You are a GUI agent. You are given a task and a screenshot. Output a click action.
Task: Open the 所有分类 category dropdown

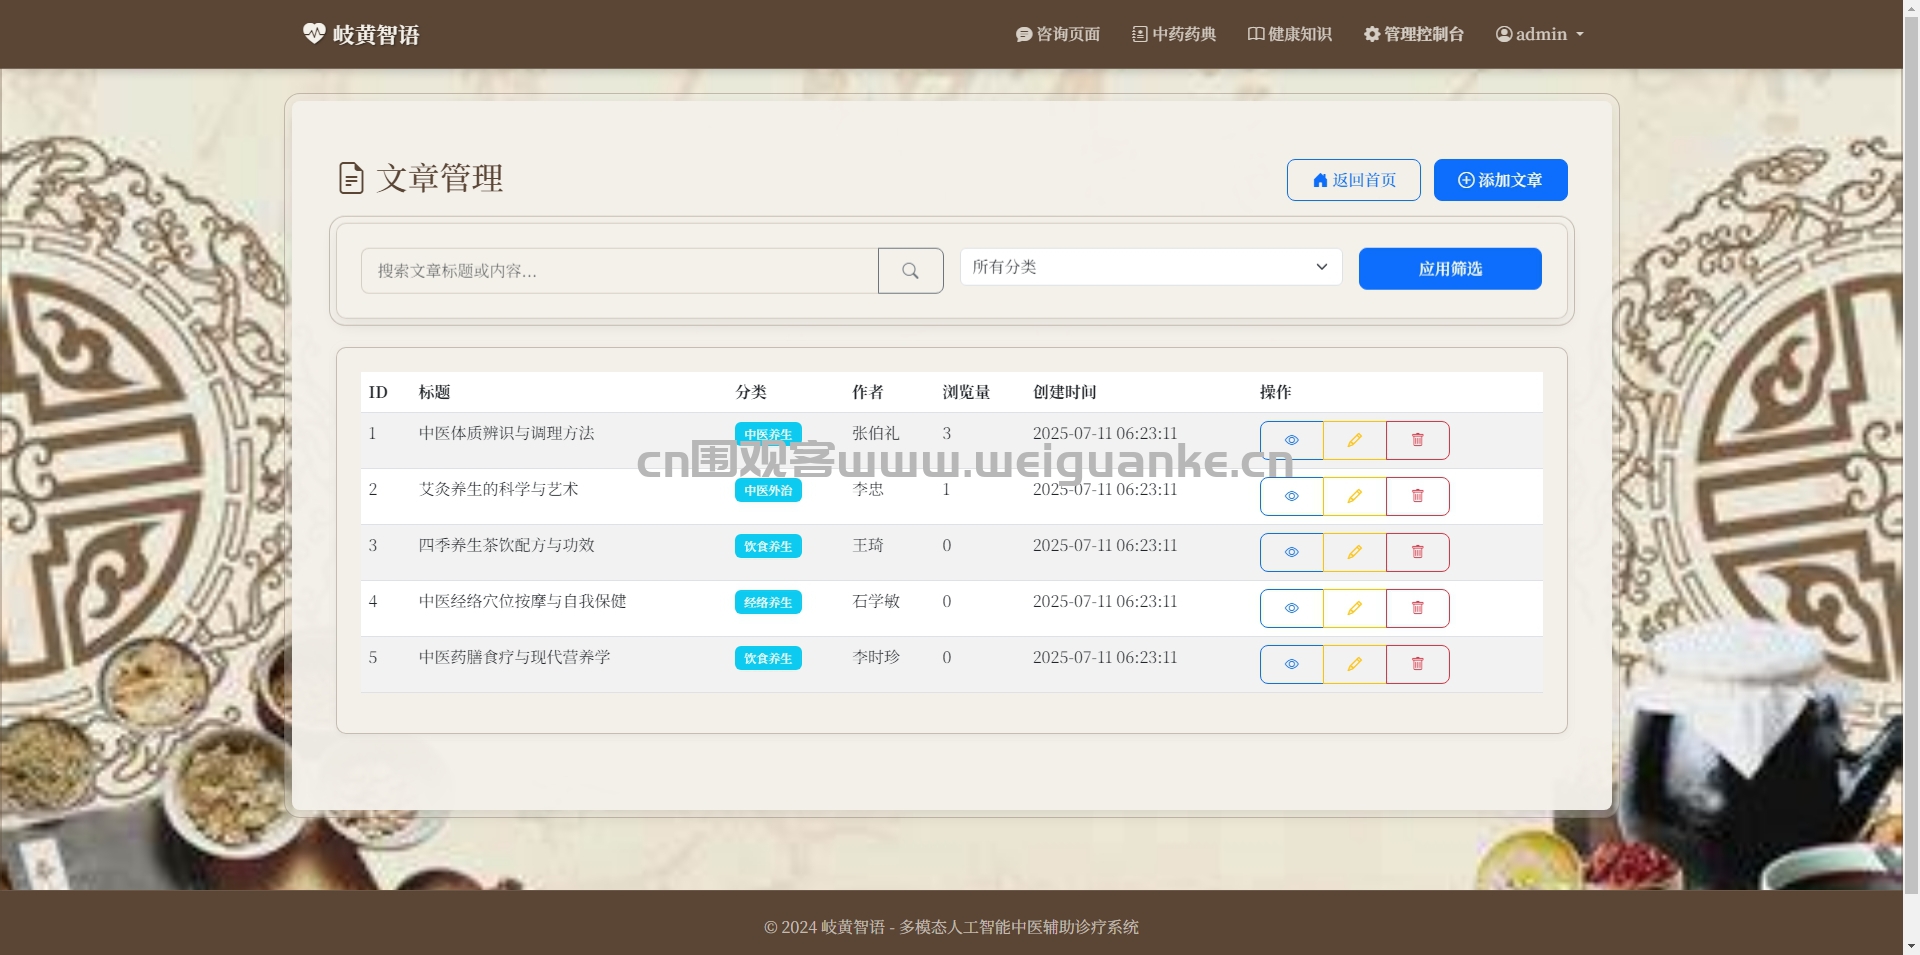[1151, 267]
